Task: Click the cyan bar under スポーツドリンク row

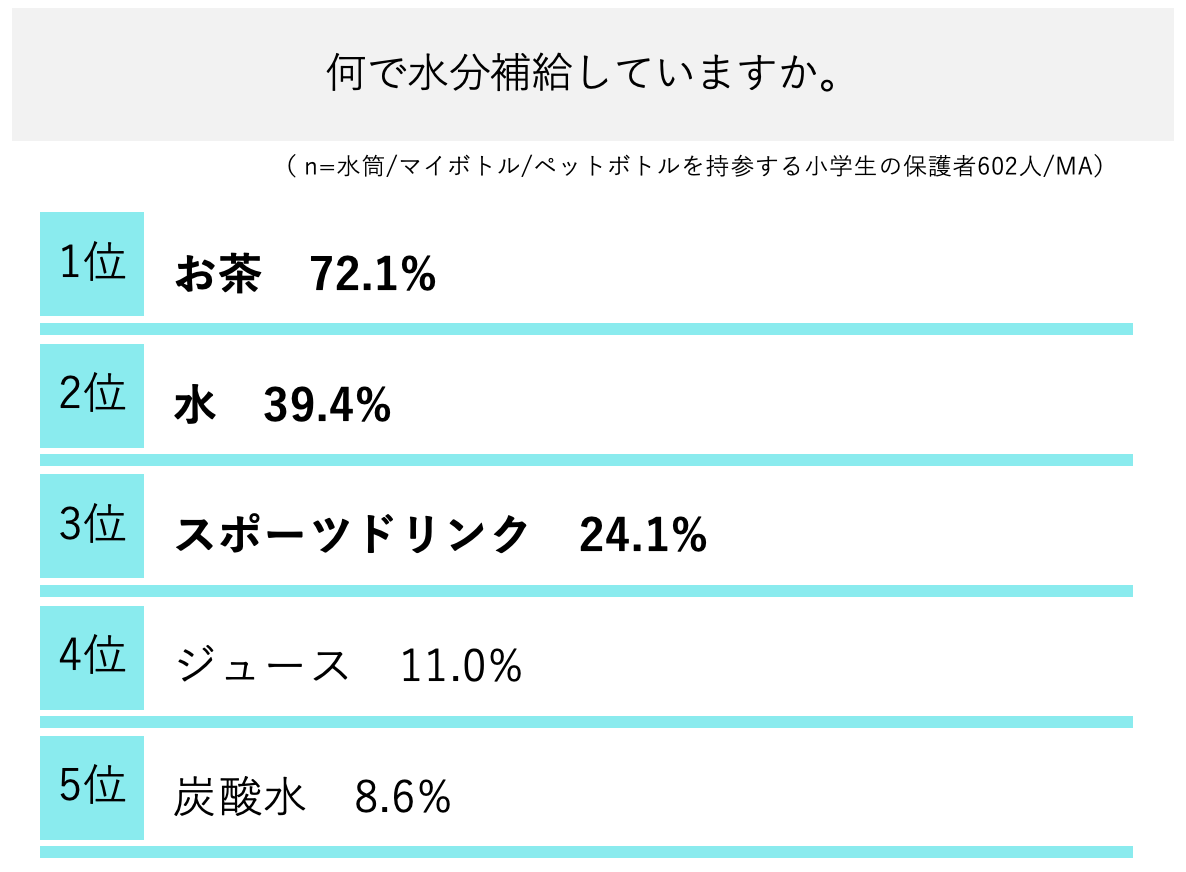Action: point(586,591)
